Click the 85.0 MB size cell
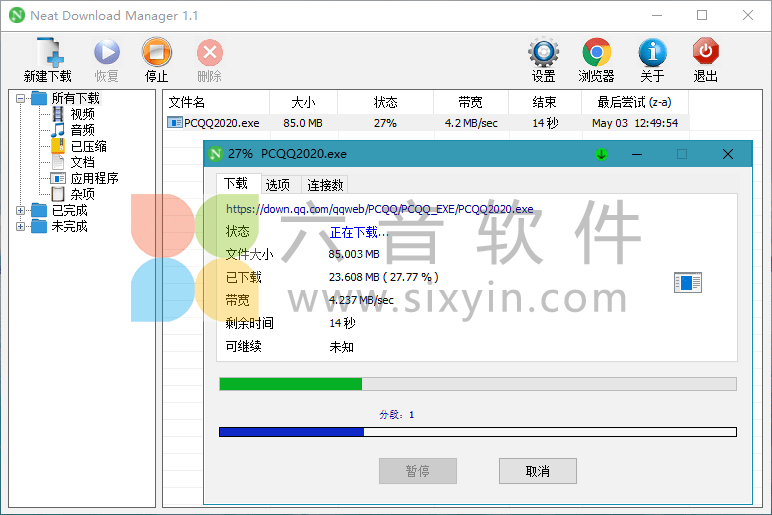The width and height of the screenshot is (772, 515). [x=303, y=123]
